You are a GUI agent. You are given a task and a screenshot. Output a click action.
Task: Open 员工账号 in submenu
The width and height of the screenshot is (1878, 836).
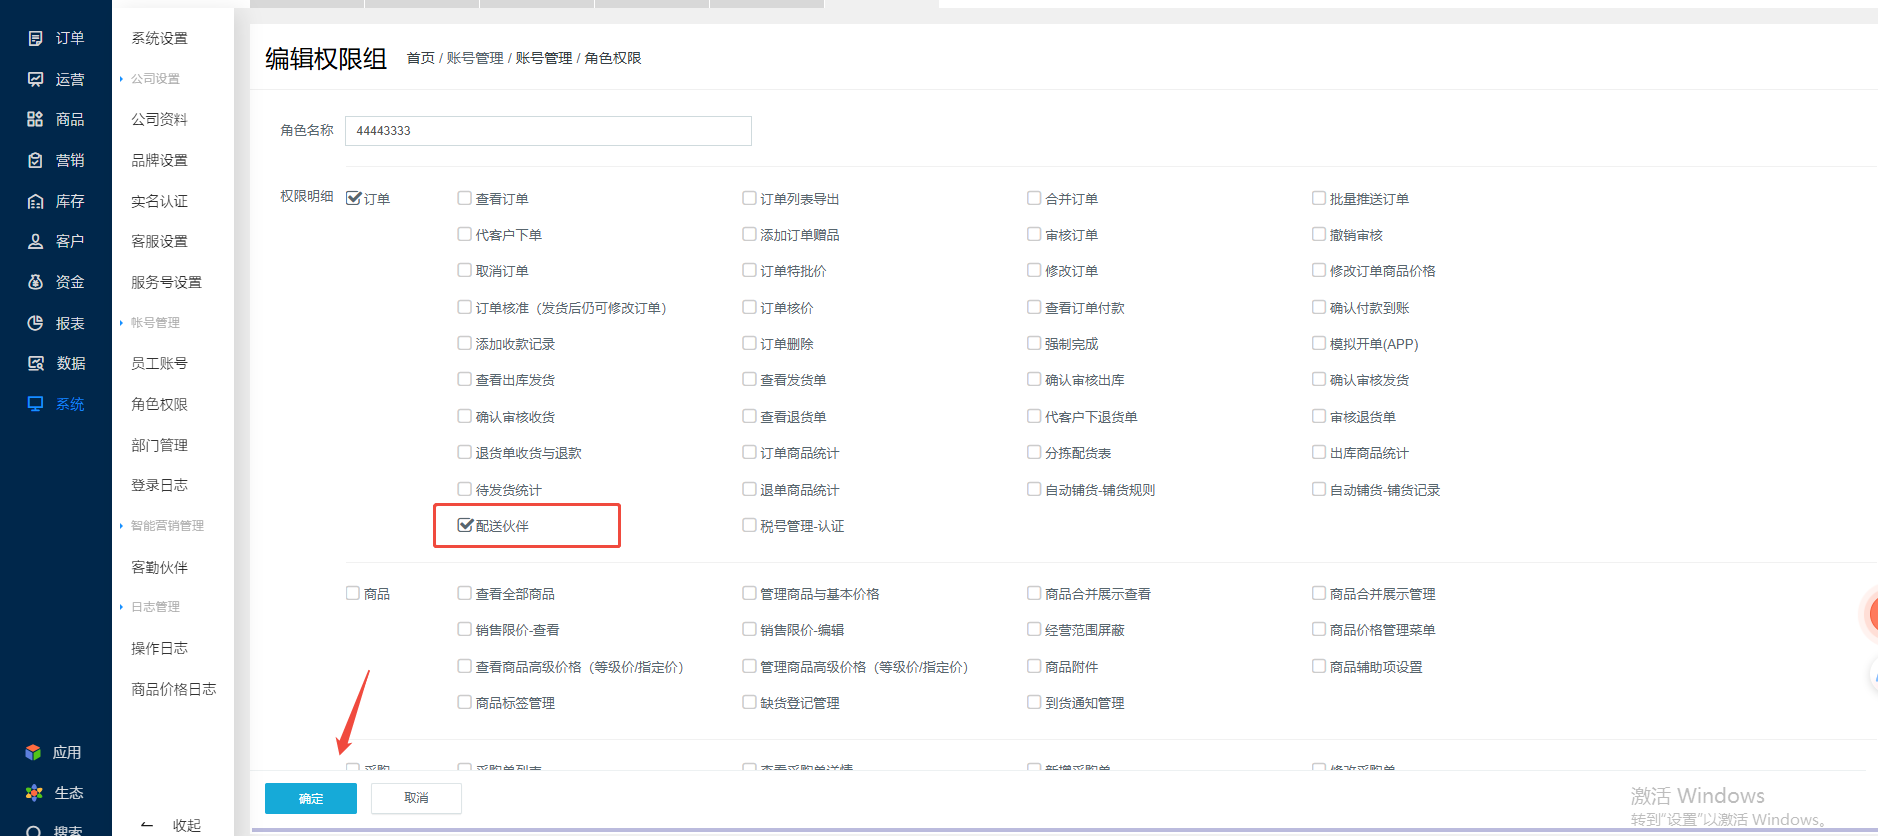click(x=160, y=363)
